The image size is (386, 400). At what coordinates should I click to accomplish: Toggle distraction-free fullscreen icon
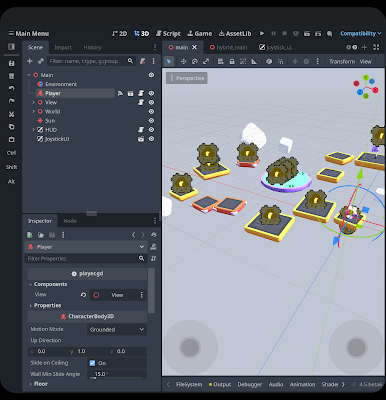376,47
